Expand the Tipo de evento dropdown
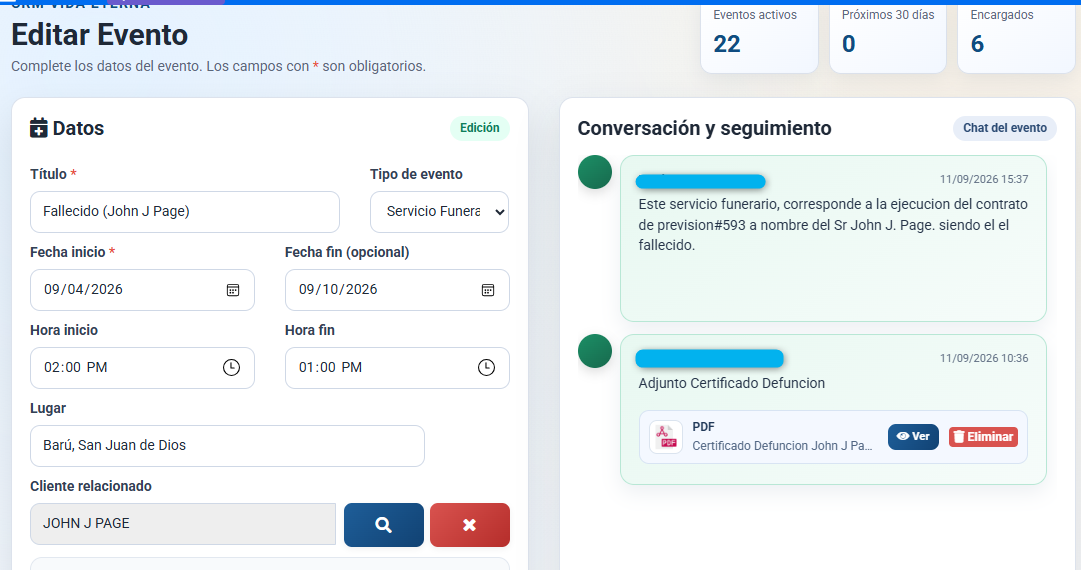1081x570 pixels. click(x=439, y=212)
